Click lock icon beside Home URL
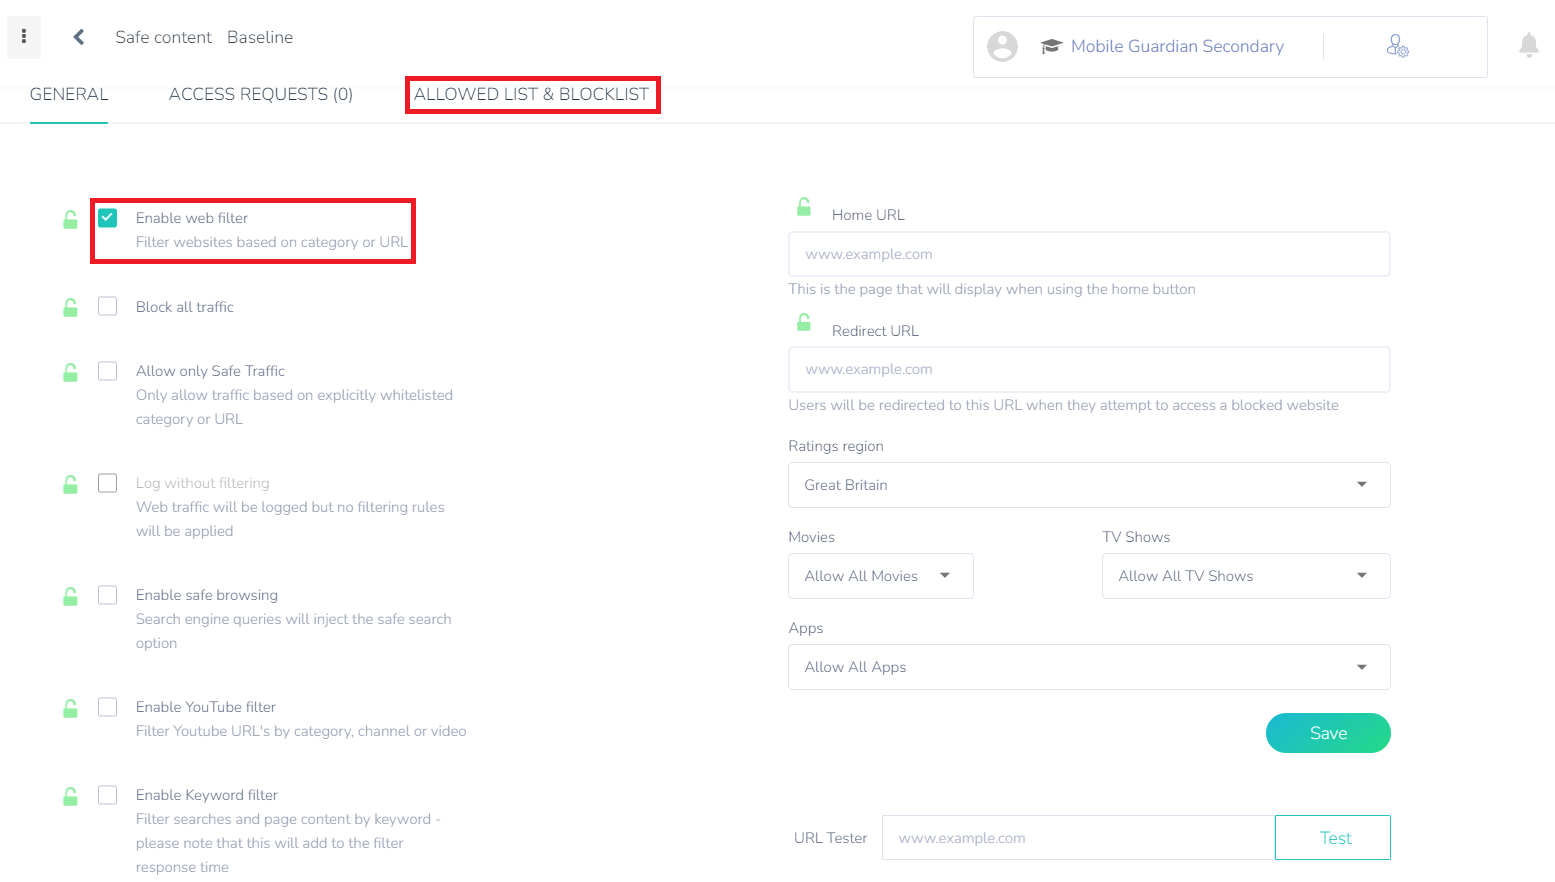 [804, 207]
